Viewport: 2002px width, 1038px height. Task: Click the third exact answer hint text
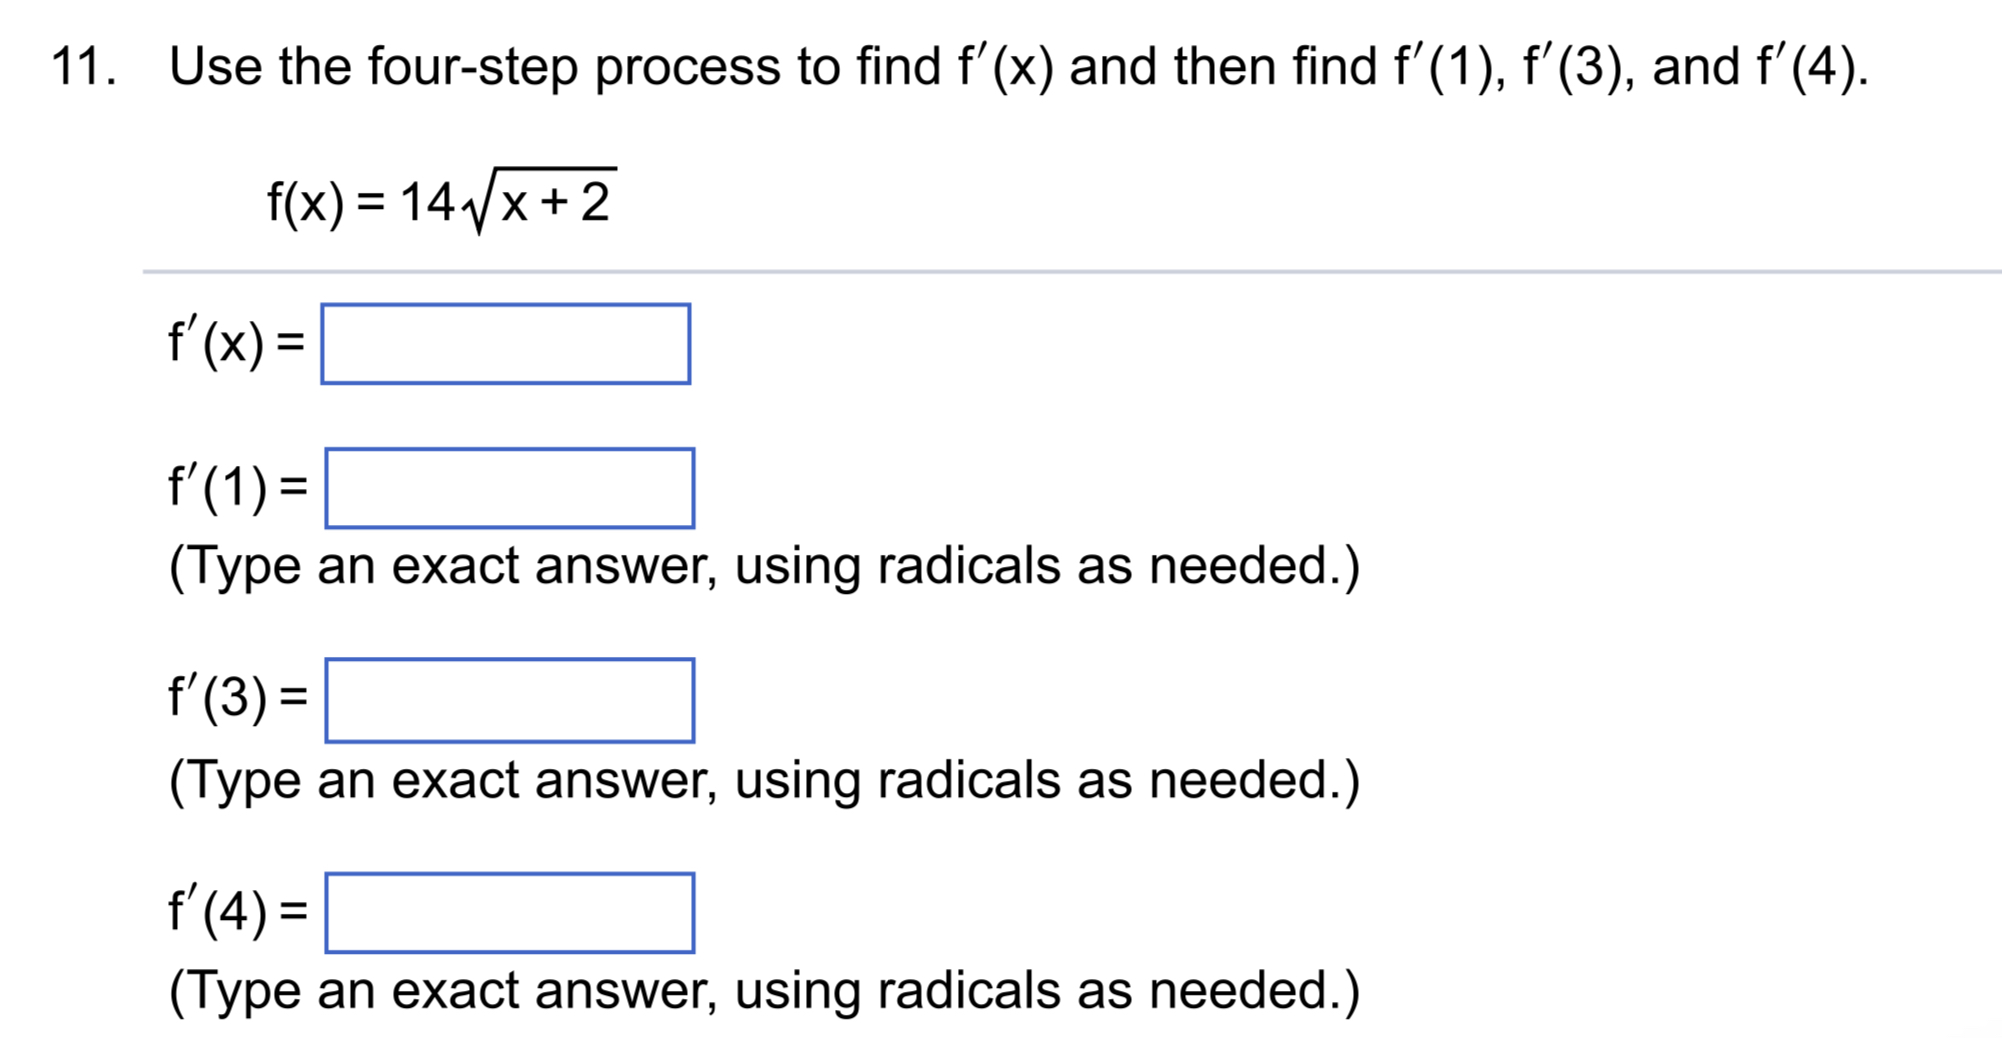(765, 991)
